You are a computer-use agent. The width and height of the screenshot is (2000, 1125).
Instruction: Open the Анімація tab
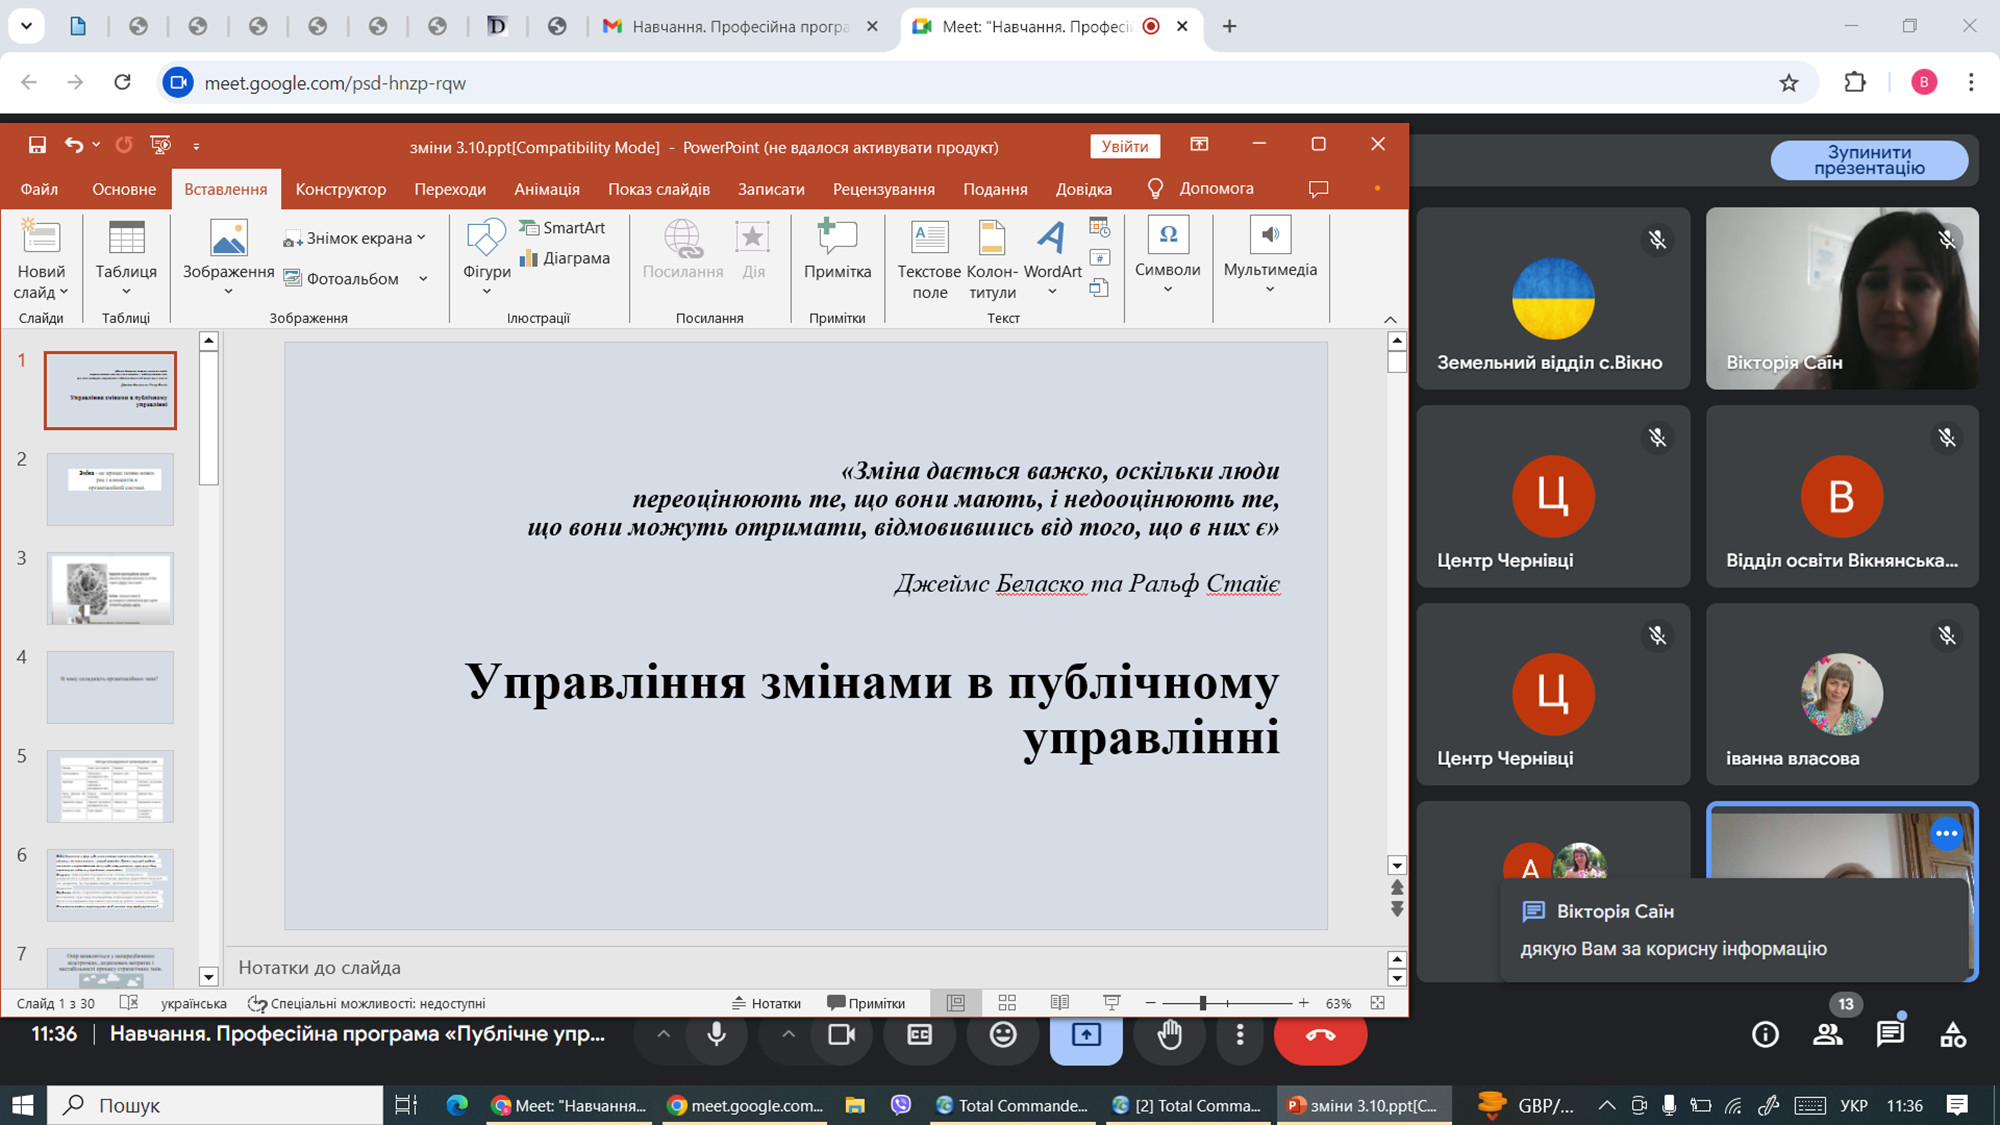(546, 189)
